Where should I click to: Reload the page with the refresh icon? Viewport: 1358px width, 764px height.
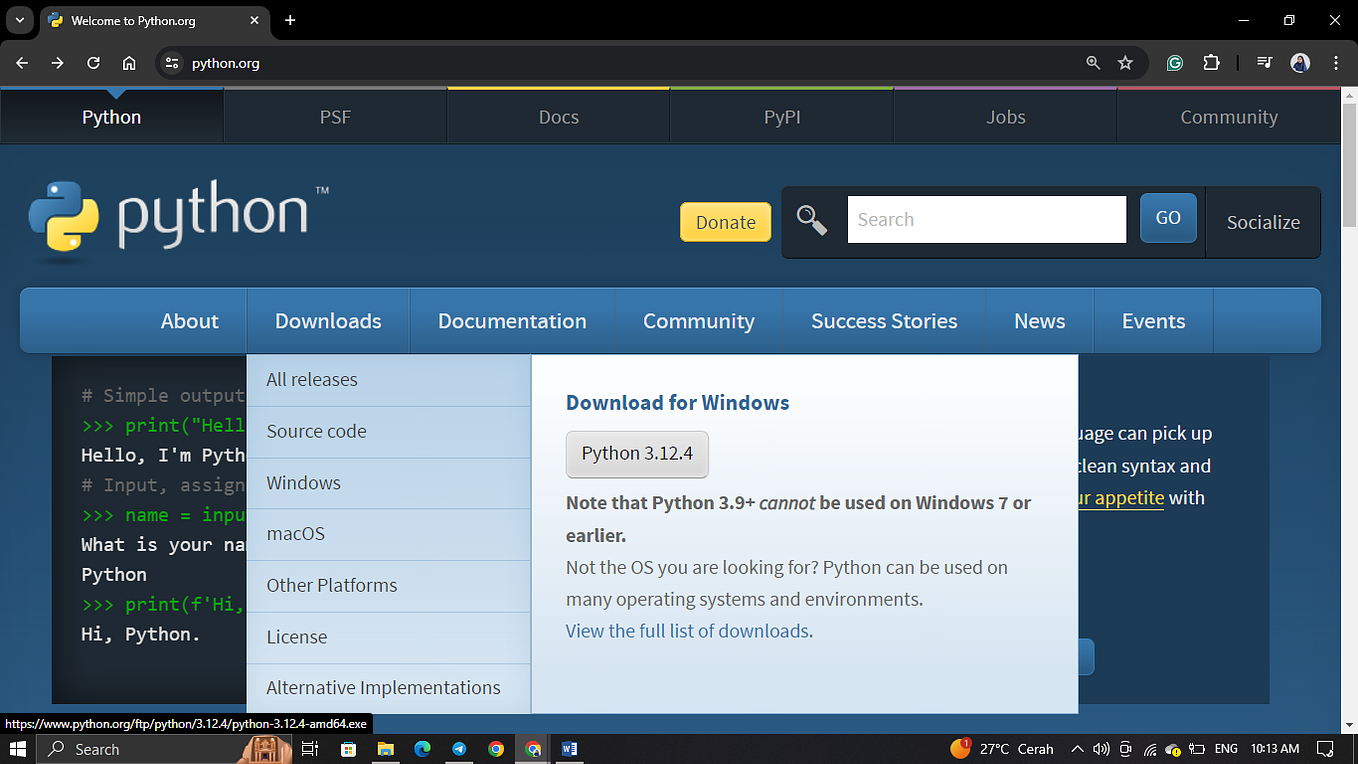93,62
